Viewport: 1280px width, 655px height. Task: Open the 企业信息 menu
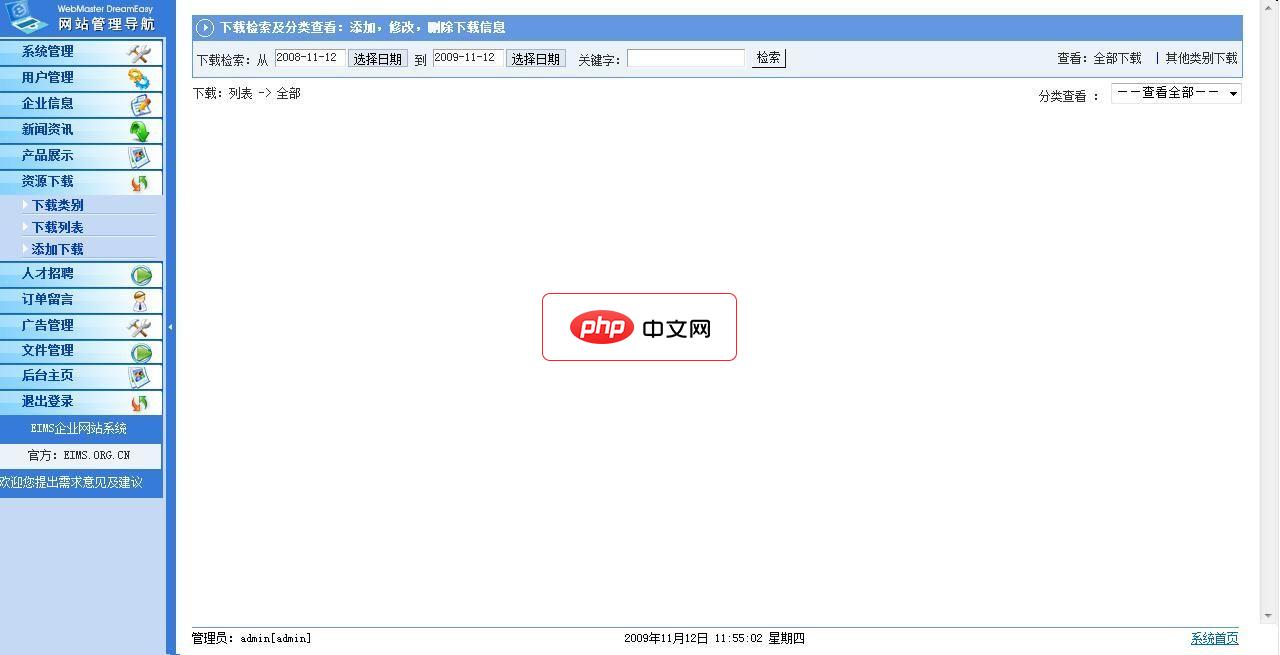(81, 104)
